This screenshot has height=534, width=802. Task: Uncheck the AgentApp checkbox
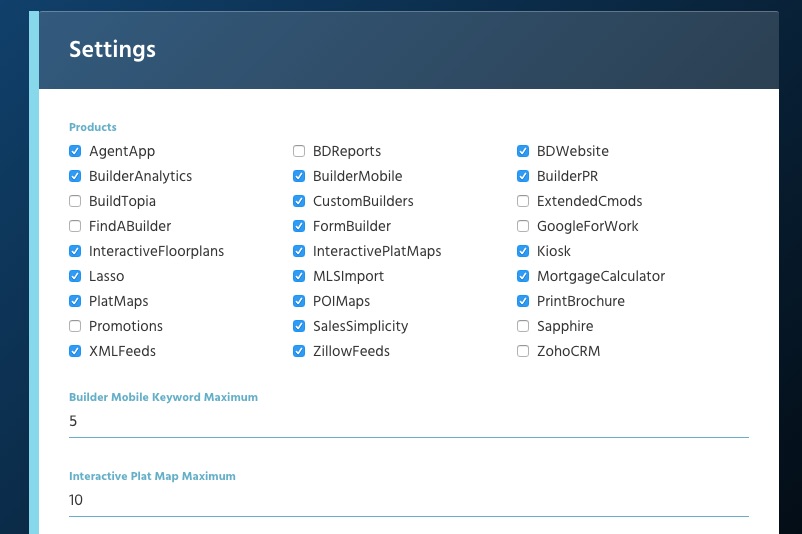point(75,151)
